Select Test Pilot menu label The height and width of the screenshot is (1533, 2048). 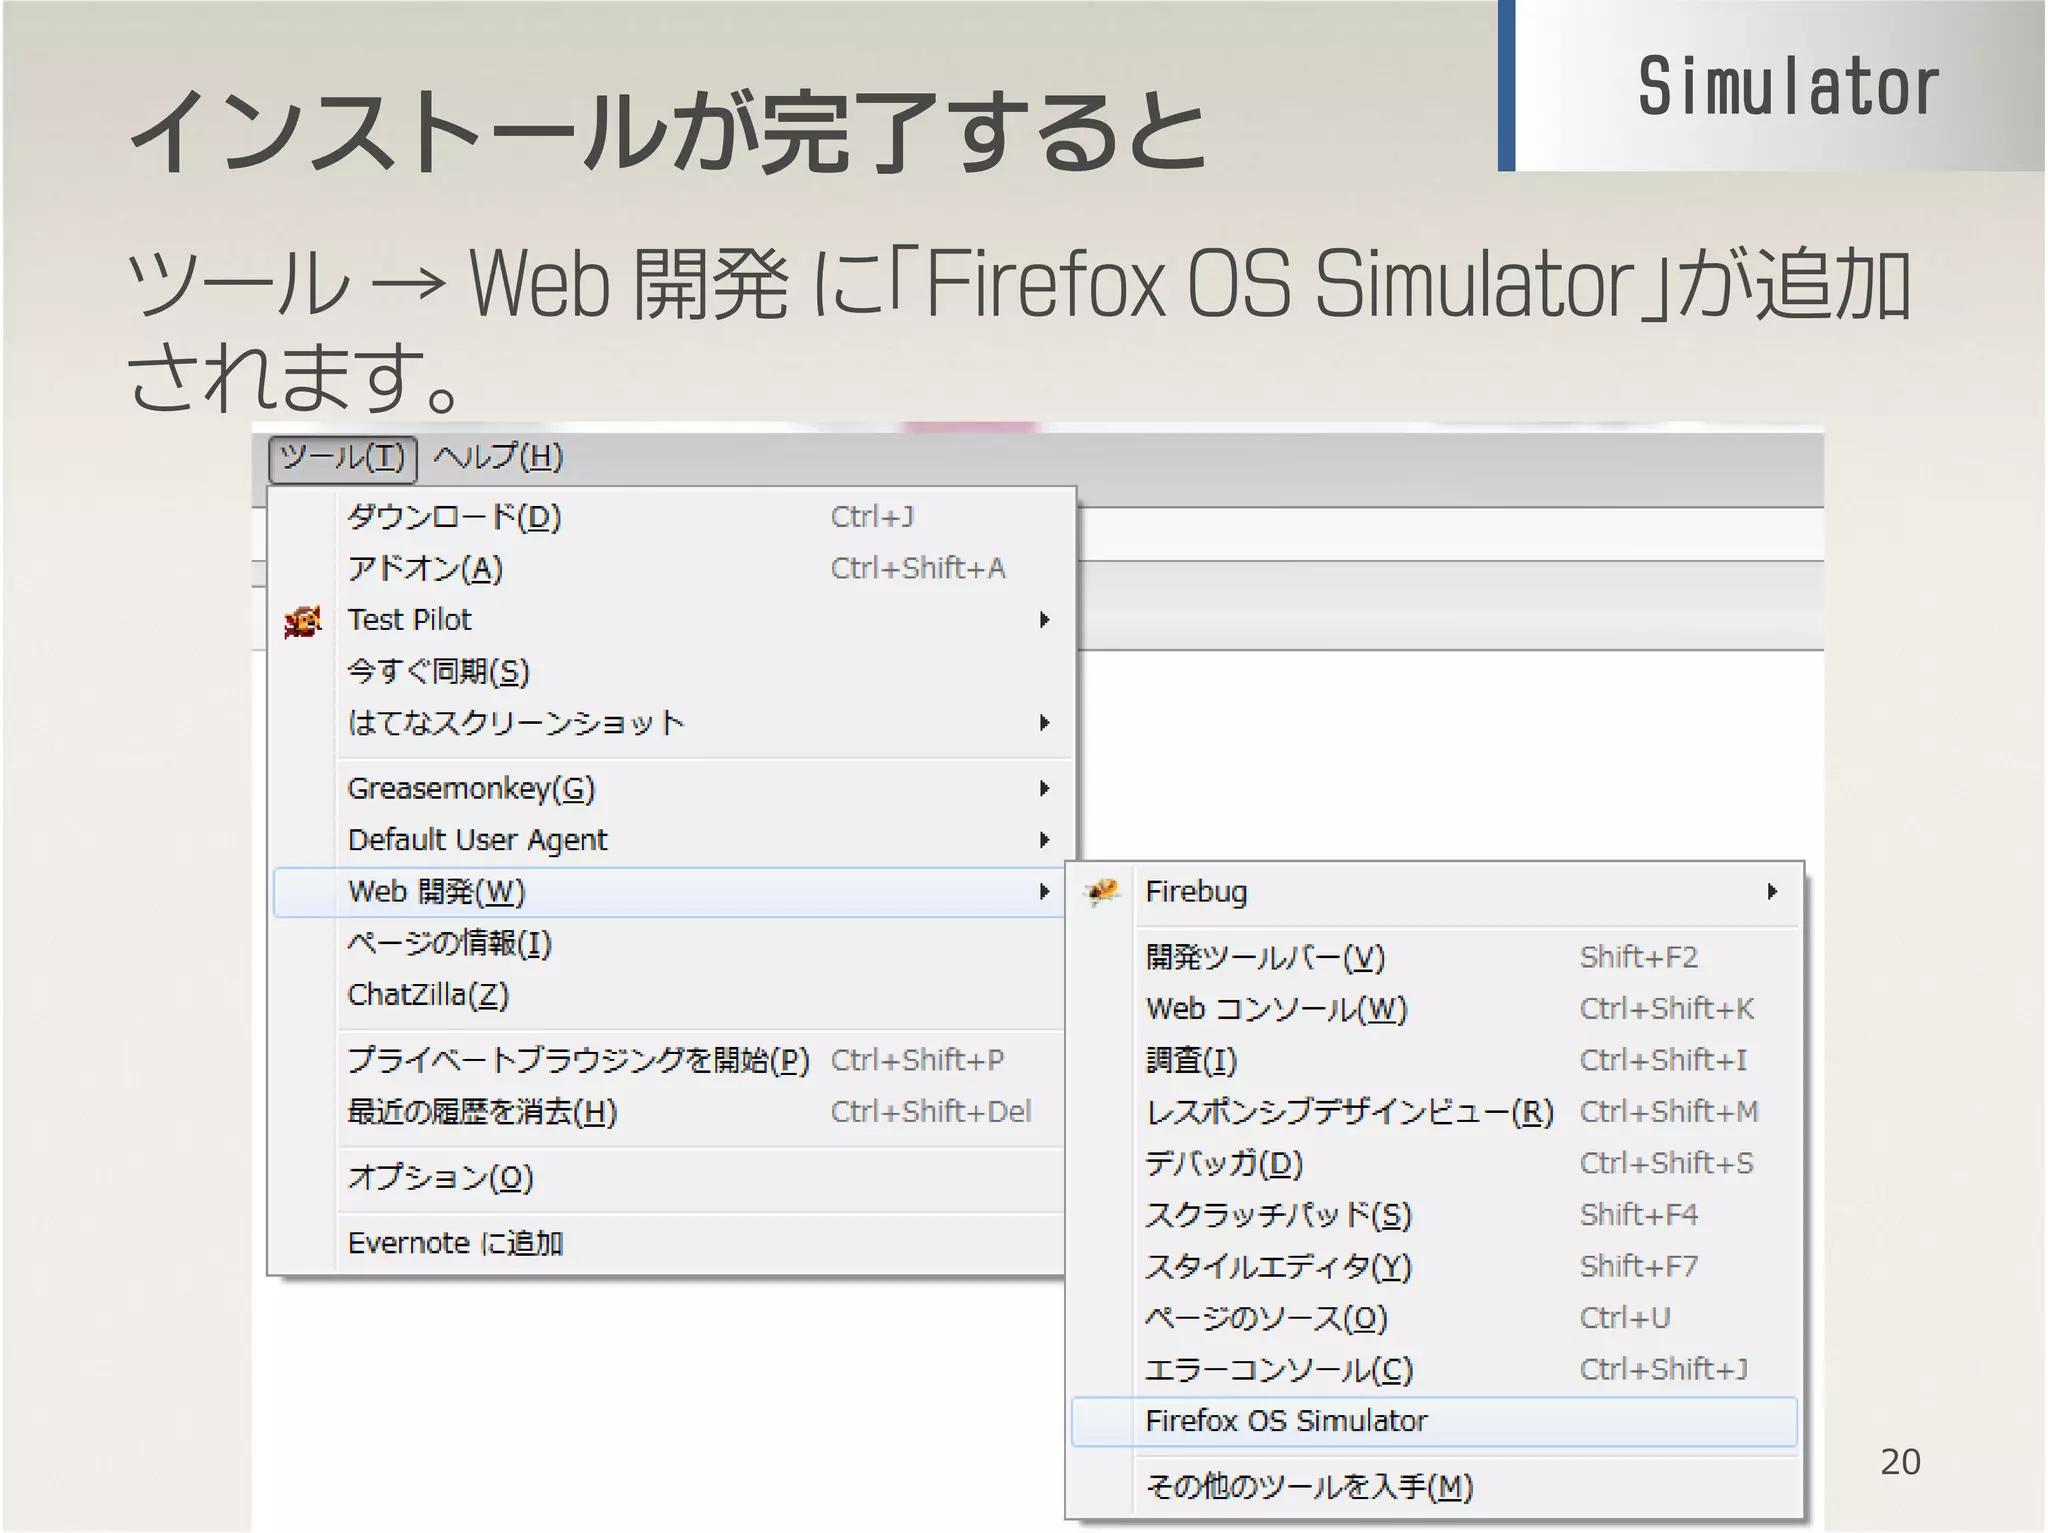tap(409, 620)
